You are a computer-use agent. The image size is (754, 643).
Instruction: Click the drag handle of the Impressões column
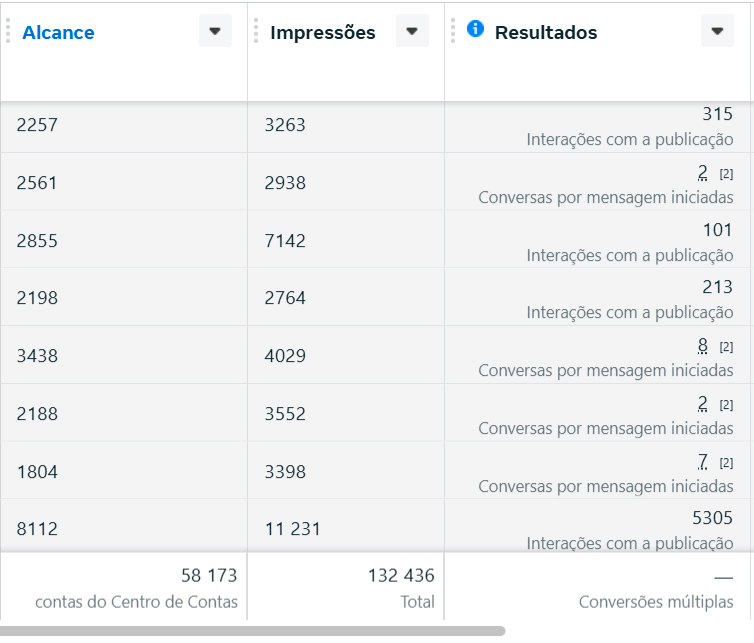pos(256,31)
